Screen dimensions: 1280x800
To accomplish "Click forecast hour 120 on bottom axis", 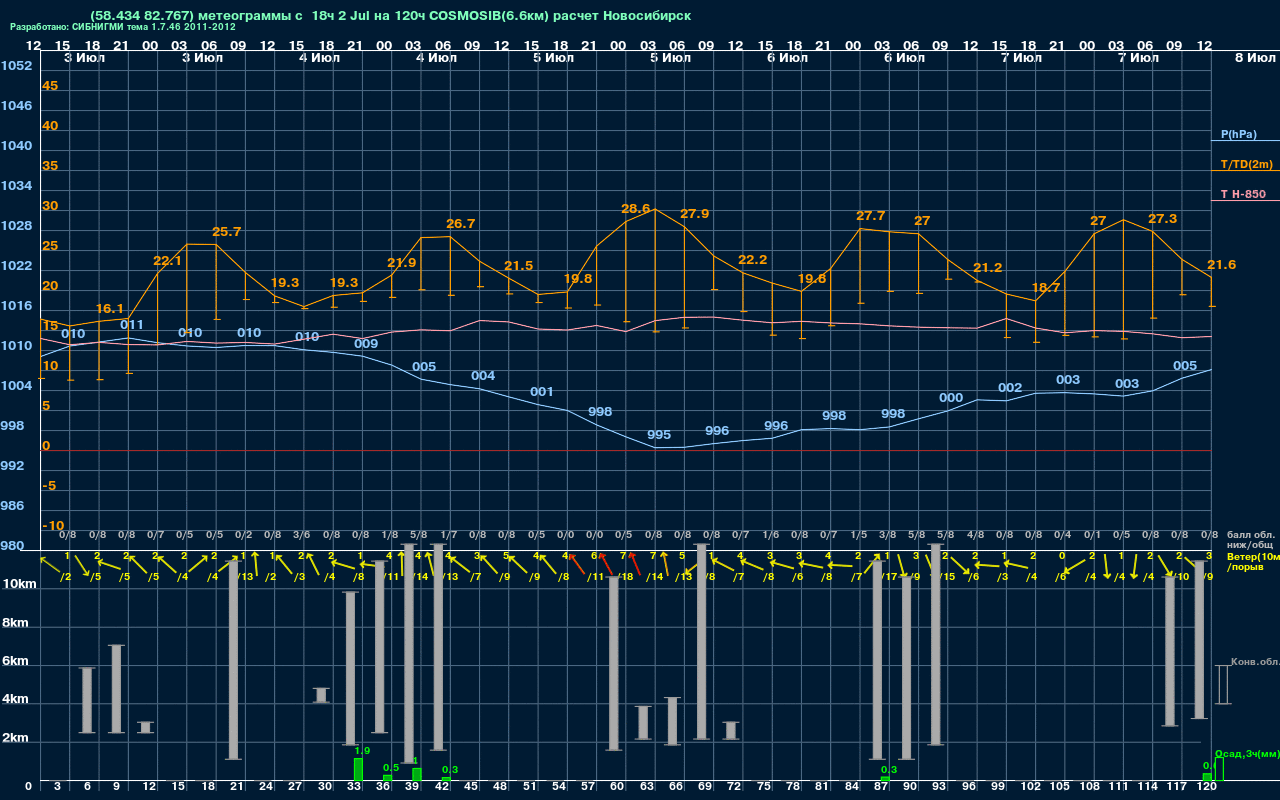I will [x=1207, y=788].
